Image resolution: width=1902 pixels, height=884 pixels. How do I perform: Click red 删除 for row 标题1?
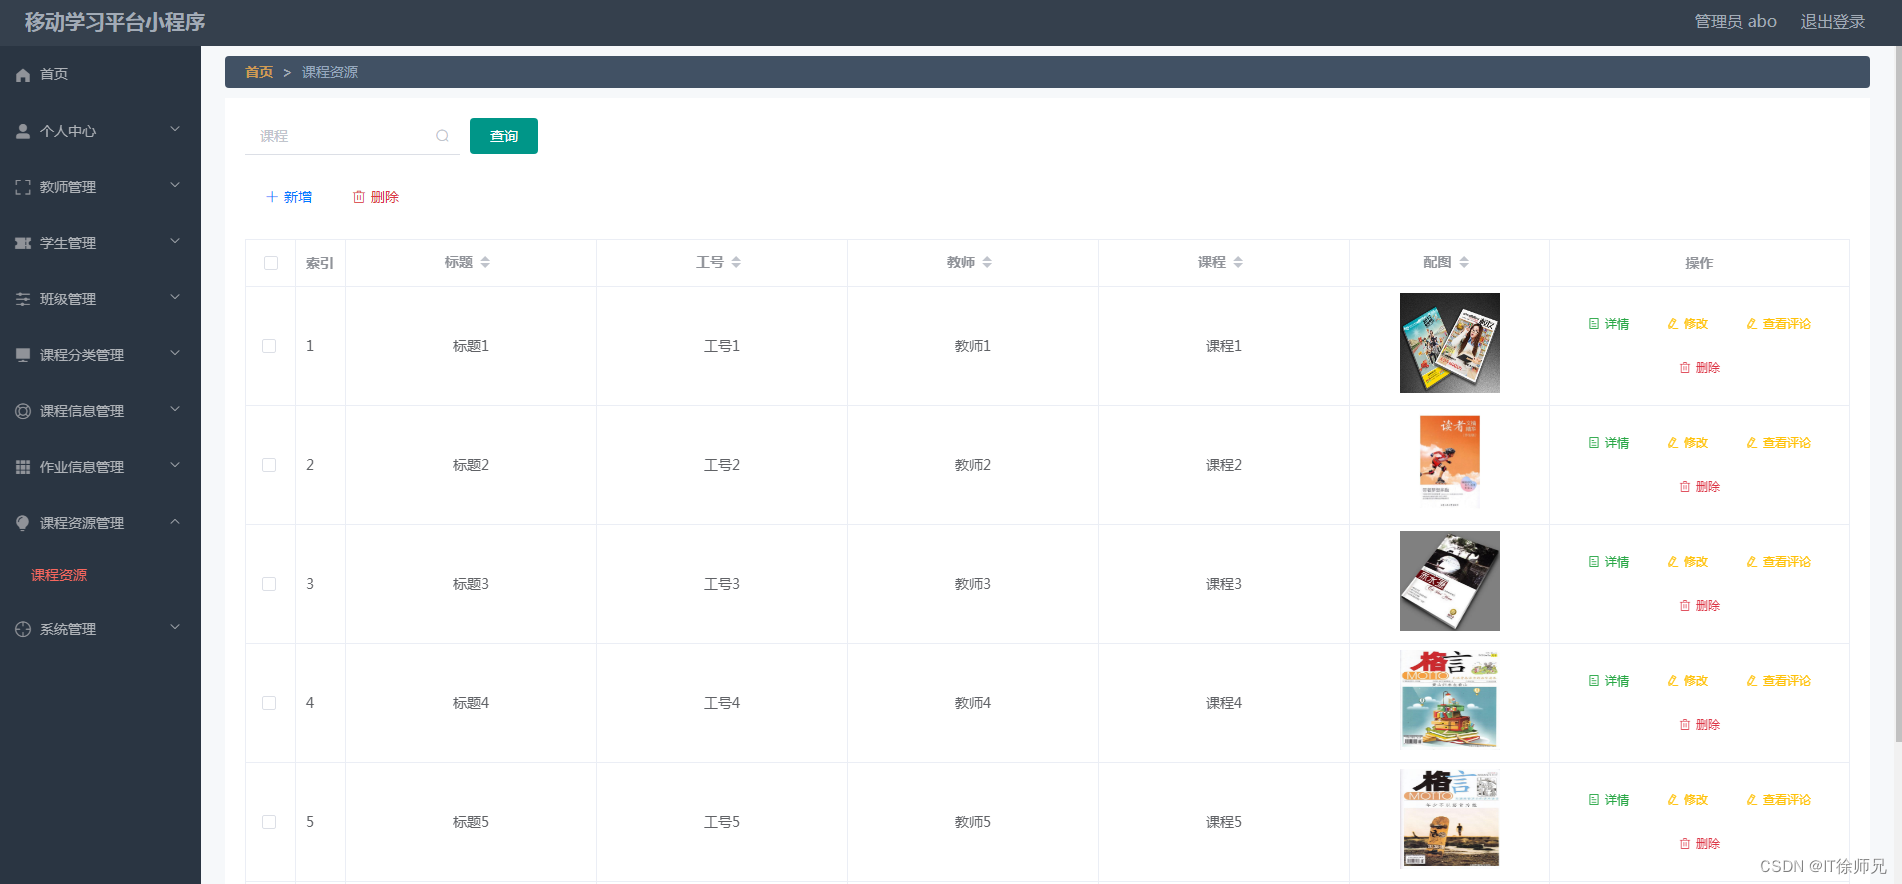pyautogui.click(x=1700, y=368)
